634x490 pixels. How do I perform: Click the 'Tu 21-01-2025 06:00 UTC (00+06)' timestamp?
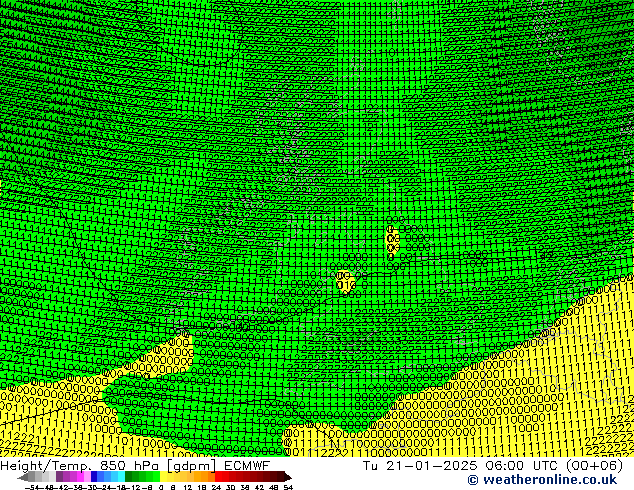pos(493,466)
